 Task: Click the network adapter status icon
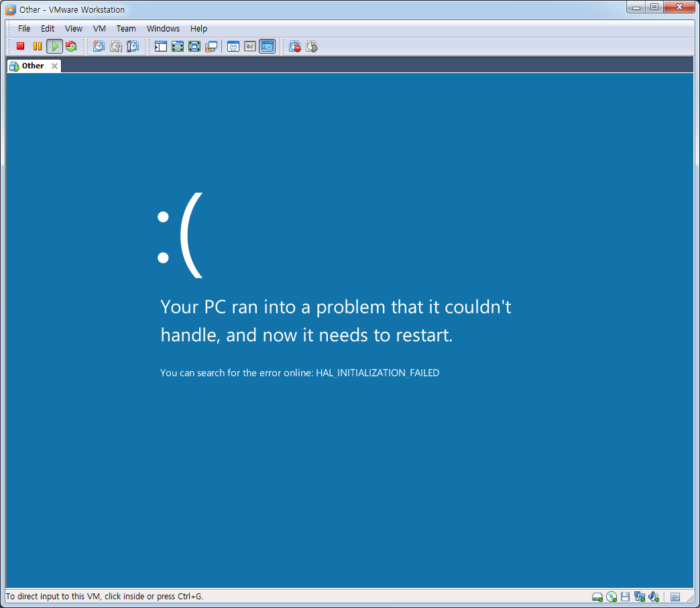point(639,597)
